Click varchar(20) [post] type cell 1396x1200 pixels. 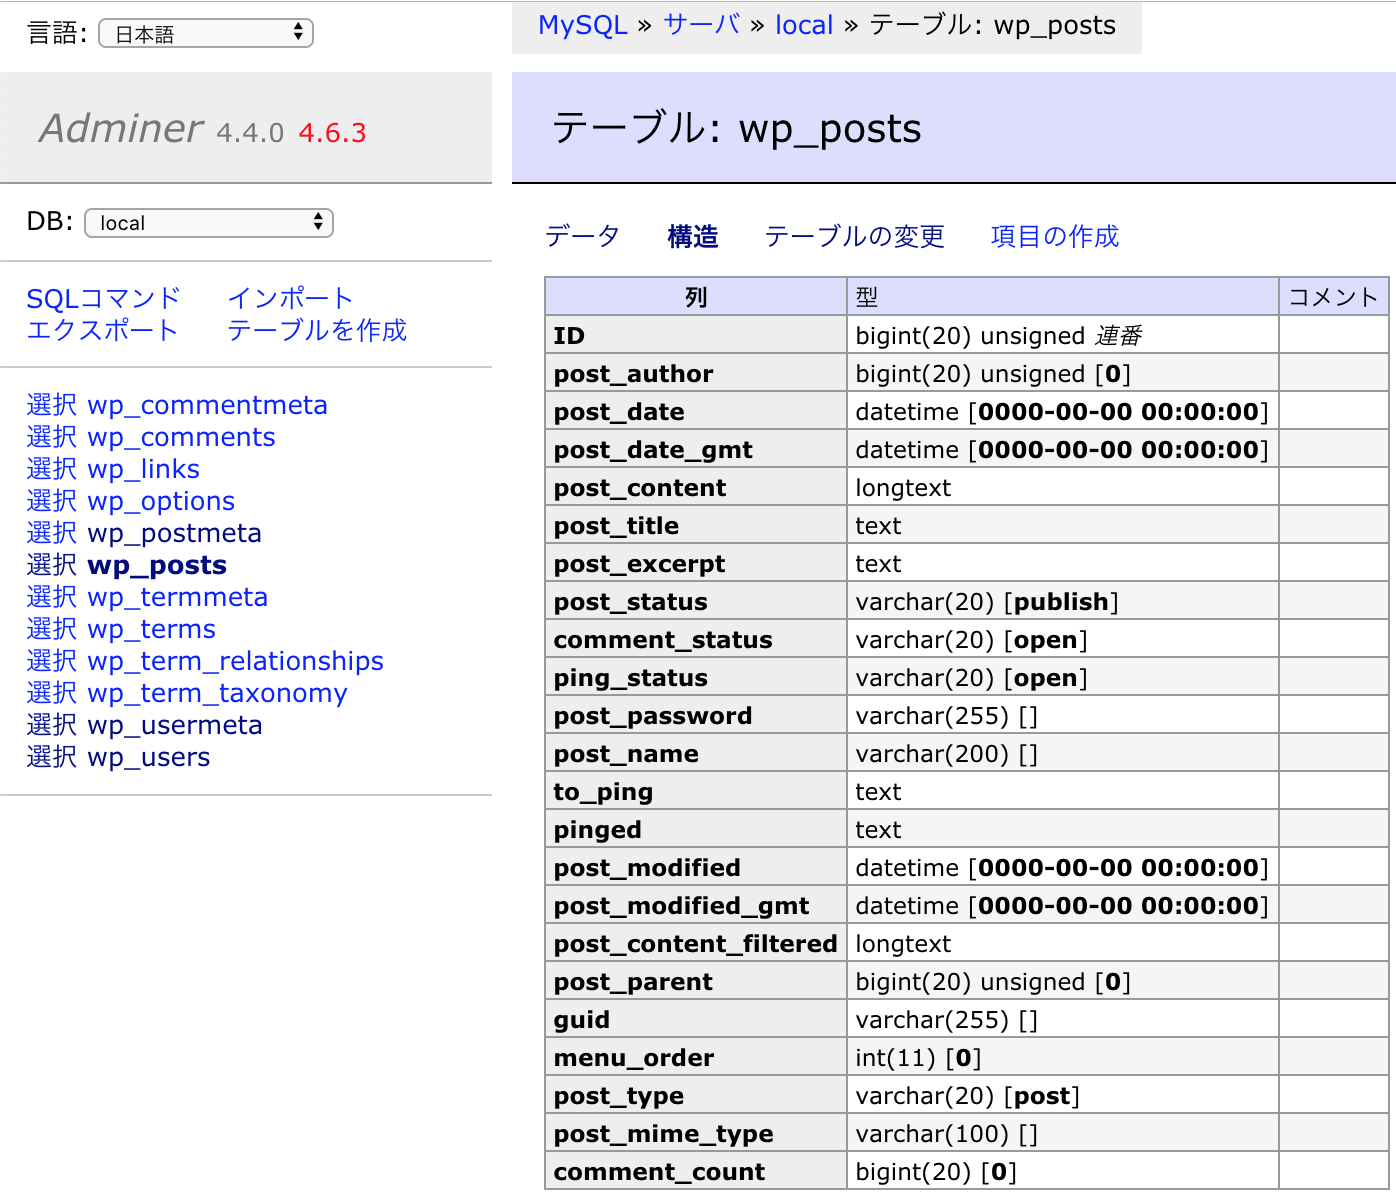pyautogui.click(x=1063, y=1095)
